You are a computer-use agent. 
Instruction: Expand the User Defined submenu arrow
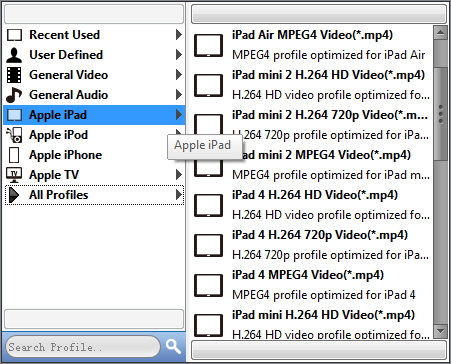[x=179, y=55]
